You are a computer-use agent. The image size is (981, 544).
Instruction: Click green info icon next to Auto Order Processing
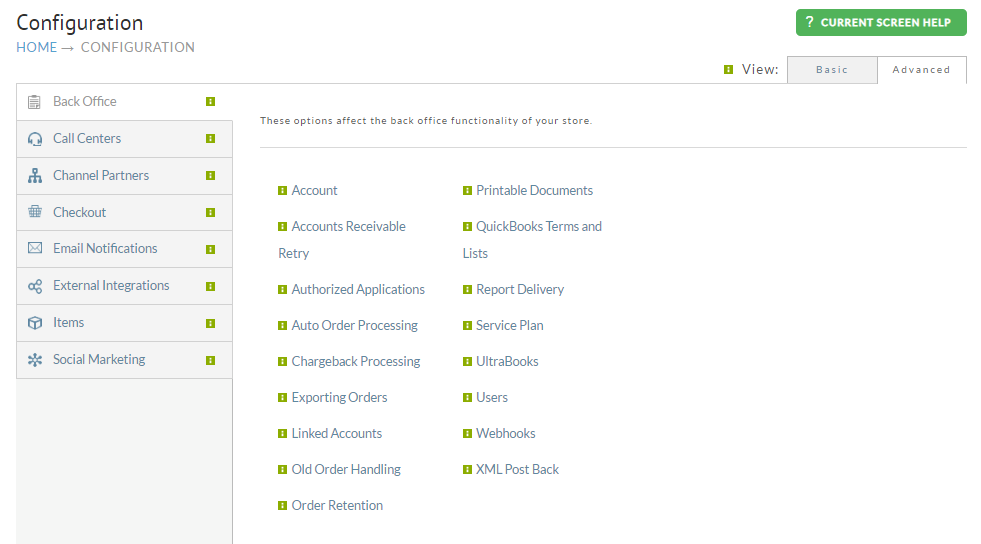pyautogui.click(x=283, y=326)
